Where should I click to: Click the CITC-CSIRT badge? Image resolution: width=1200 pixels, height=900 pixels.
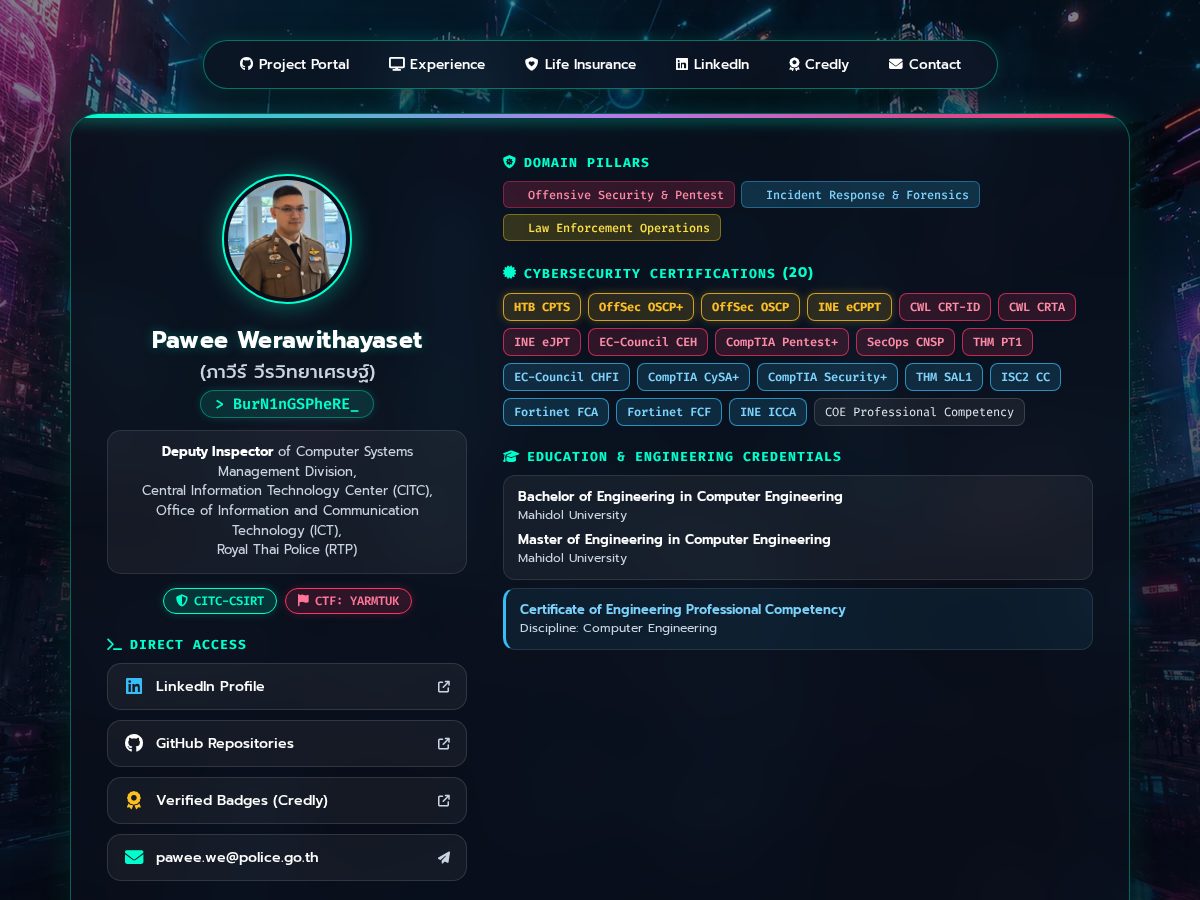[220, 601]
